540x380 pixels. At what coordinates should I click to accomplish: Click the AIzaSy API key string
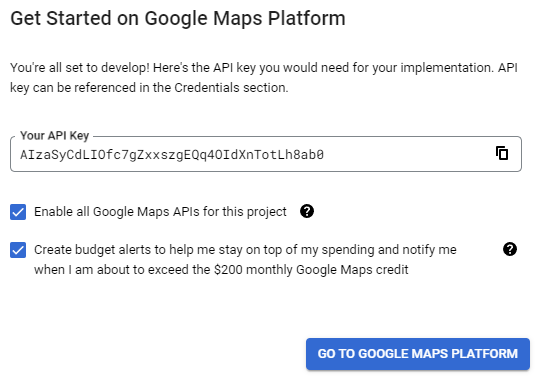172,155
